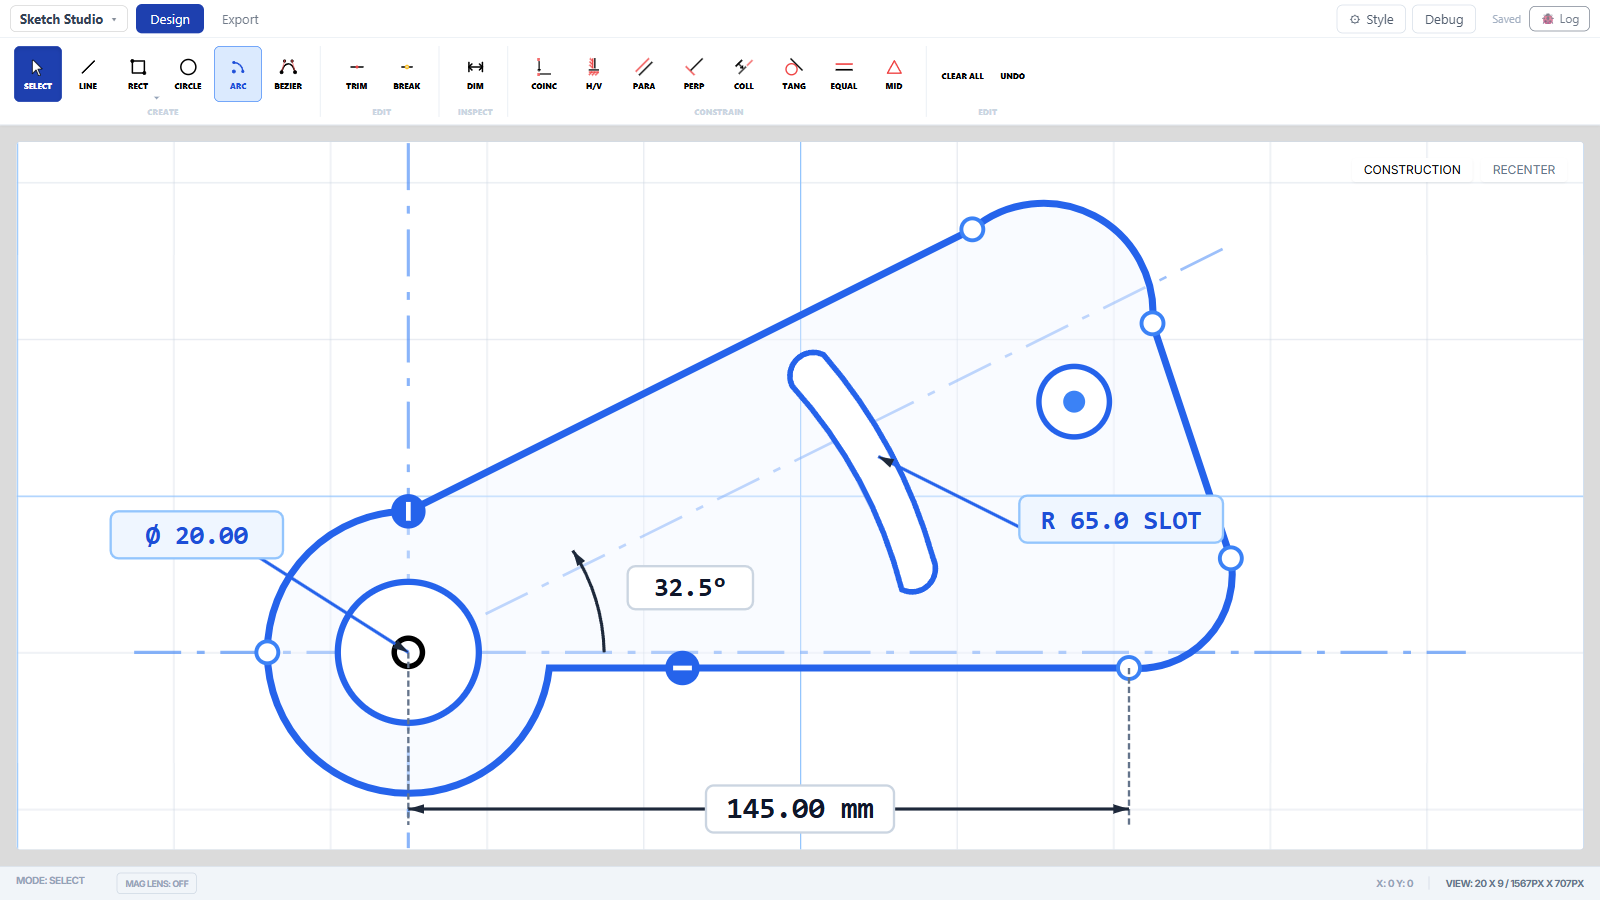This screenshot has height=900, width=1600.
Task: Click the Saved status text
Action: (1506, 19)
